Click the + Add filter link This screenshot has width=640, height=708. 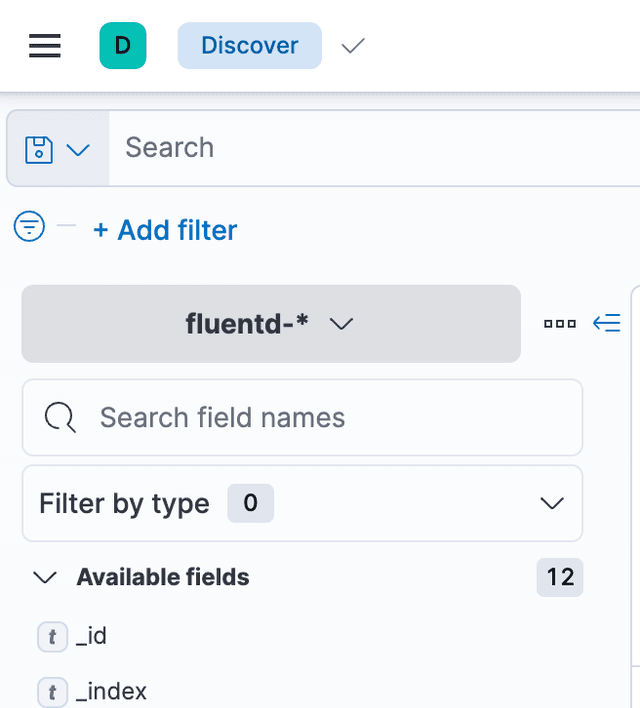pyautogui.click(x=165, y=230)
